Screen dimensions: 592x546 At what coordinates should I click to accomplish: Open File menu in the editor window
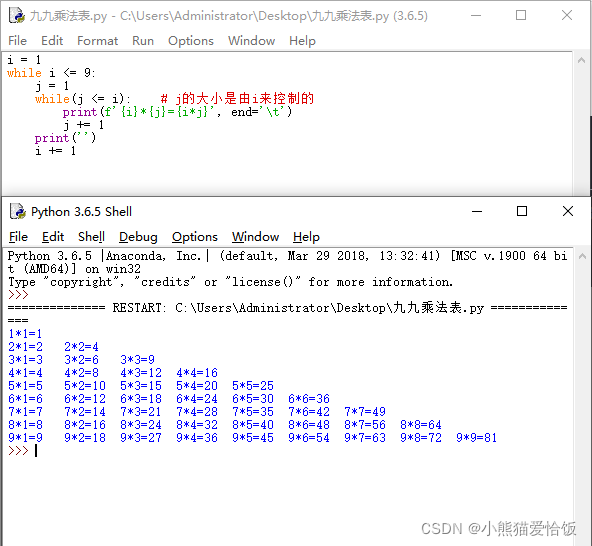(17, 40)
